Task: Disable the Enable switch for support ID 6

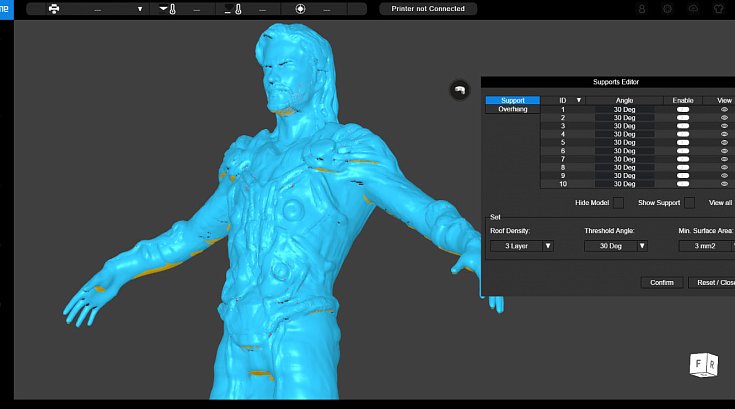Action: coord(683,151)
